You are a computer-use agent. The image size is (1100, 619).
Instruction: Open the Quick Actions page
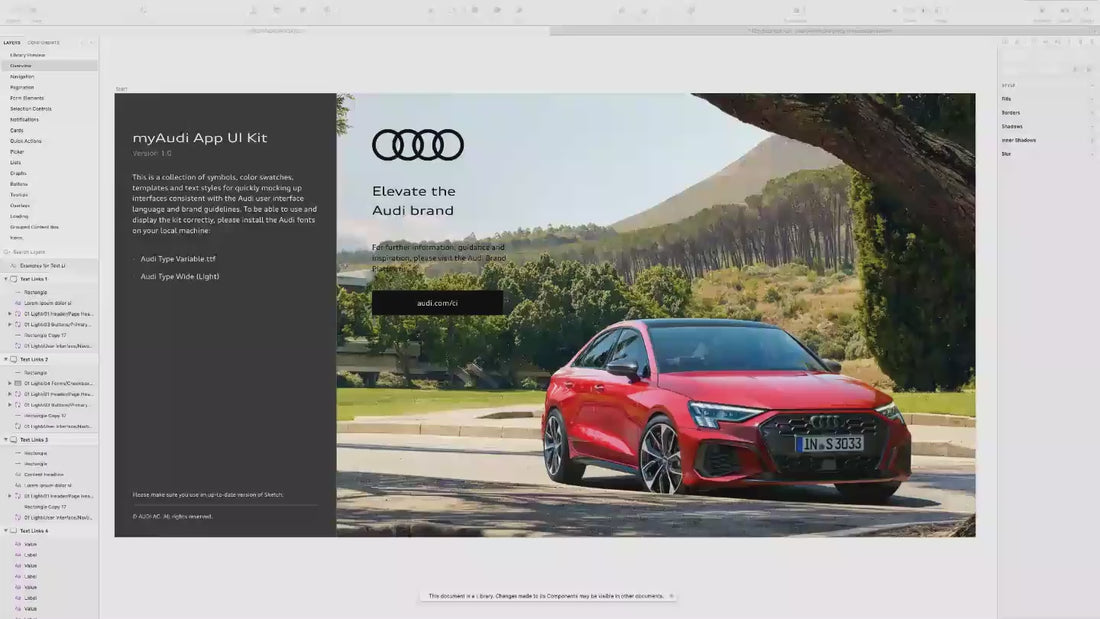25,141
